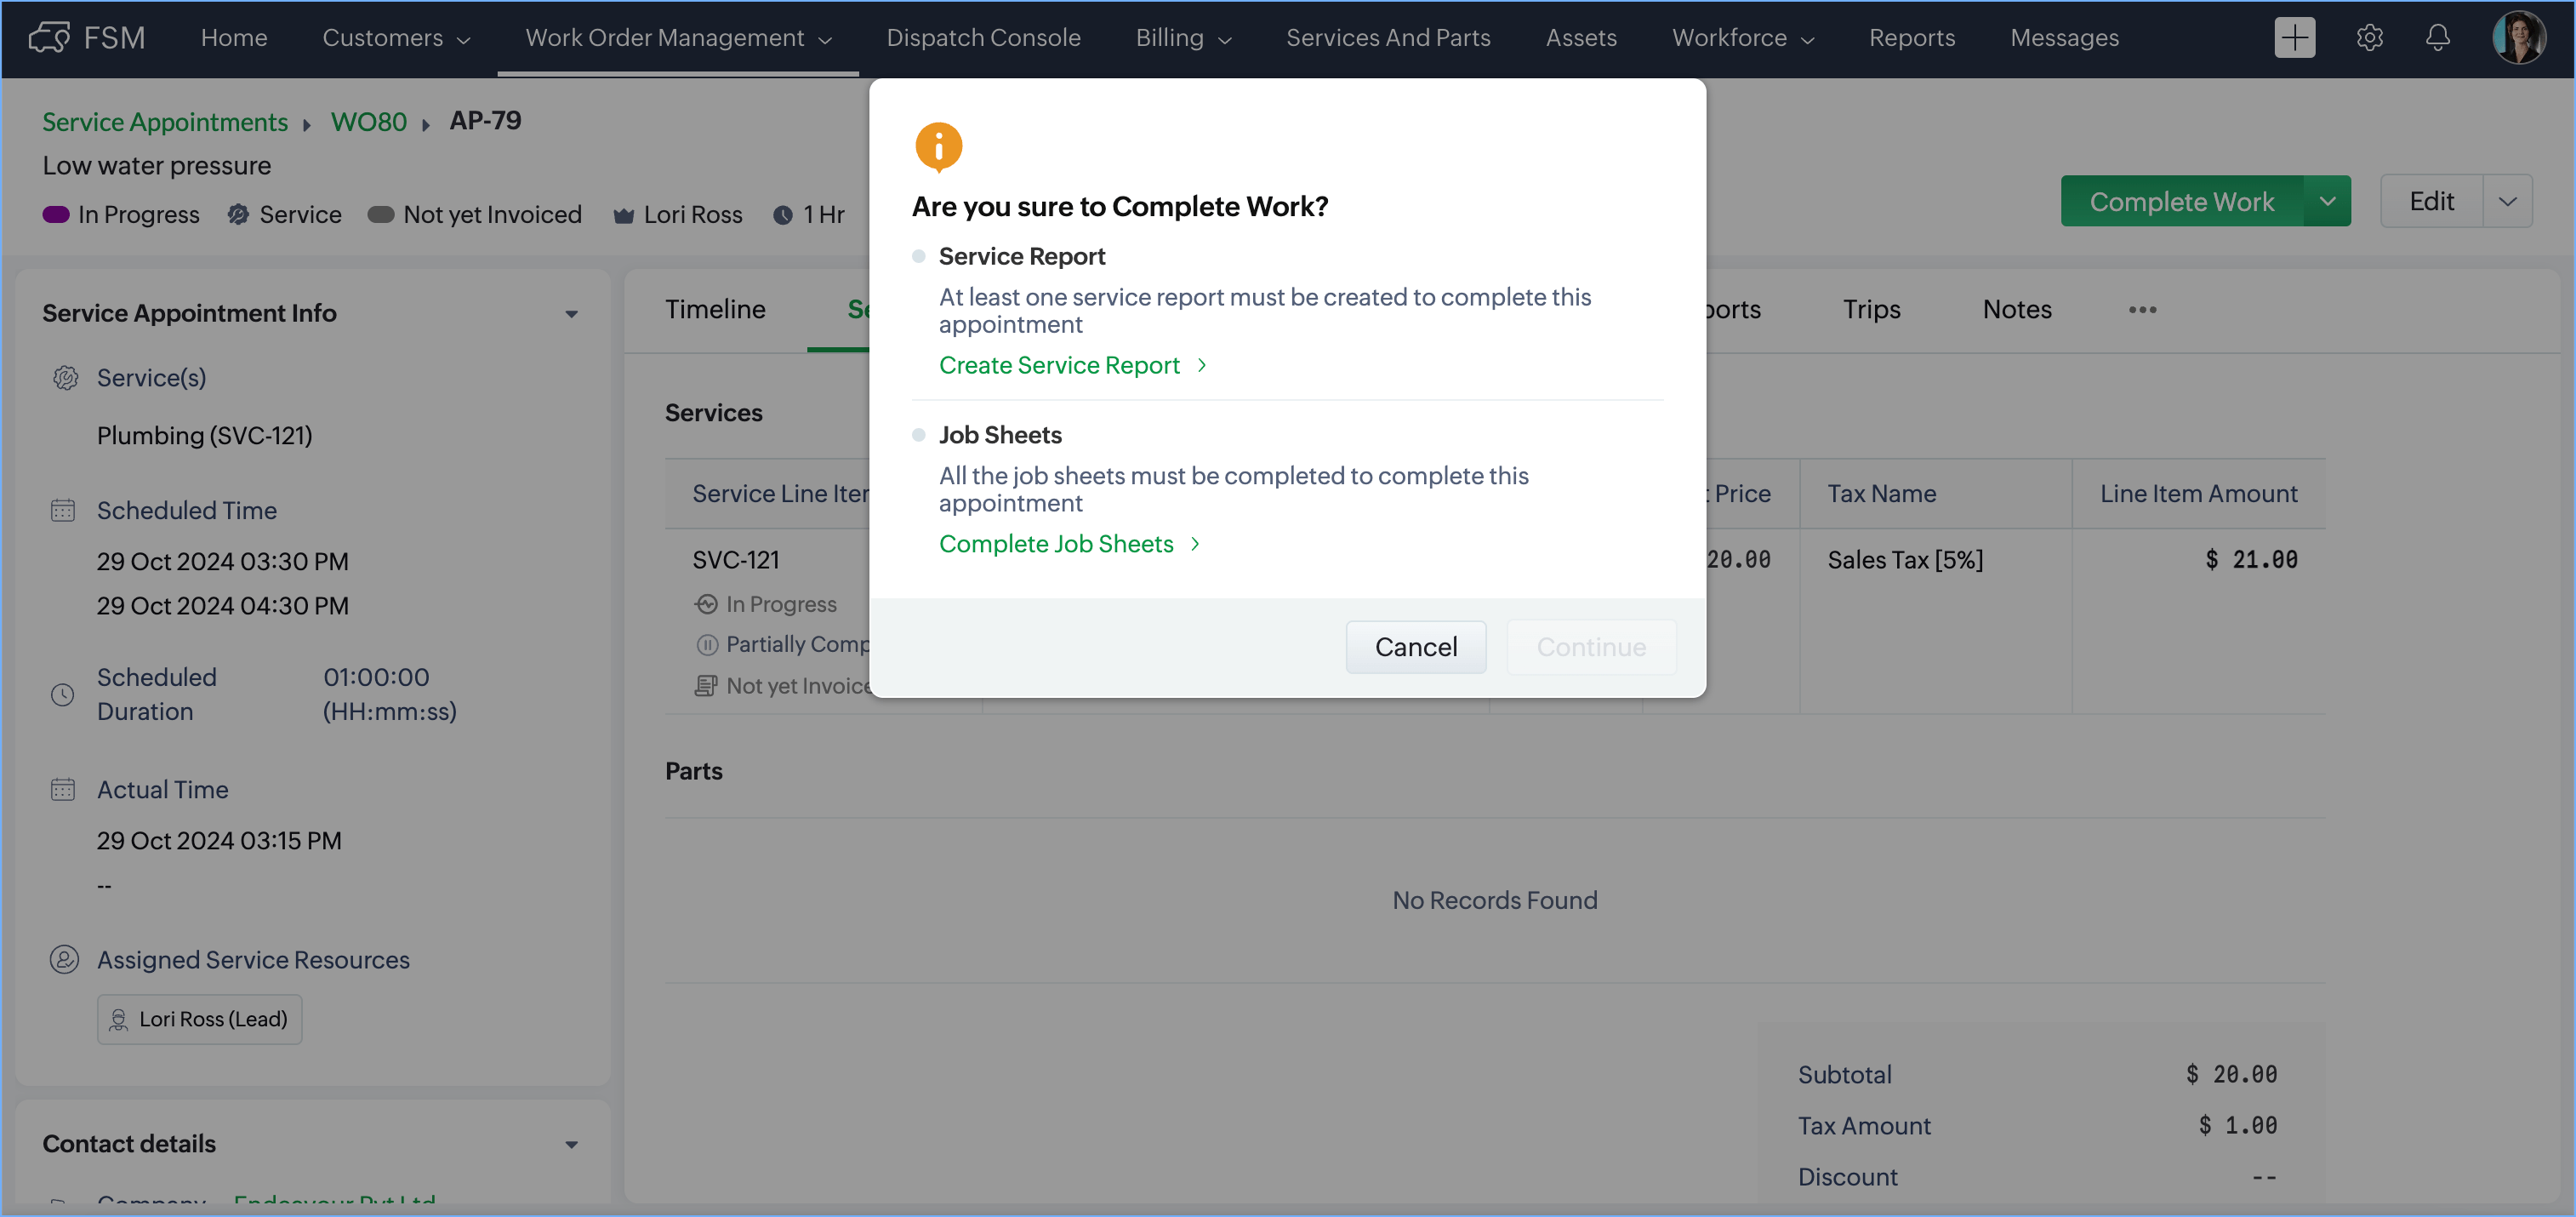Switch to the Trips tab
Image resolution: width=2576 pixels, height=1217 pixels.
click(1871, 310)
